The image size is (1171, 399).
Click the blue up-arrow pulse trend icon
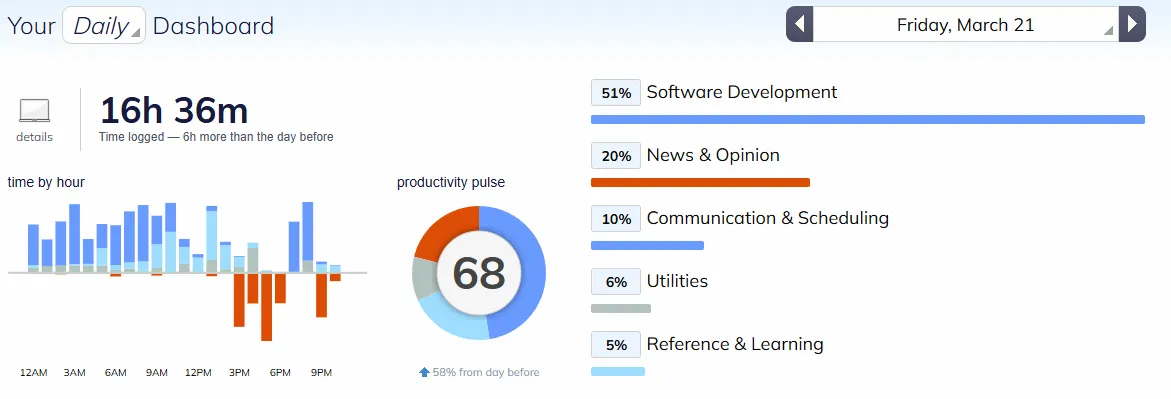pos(424,372)
